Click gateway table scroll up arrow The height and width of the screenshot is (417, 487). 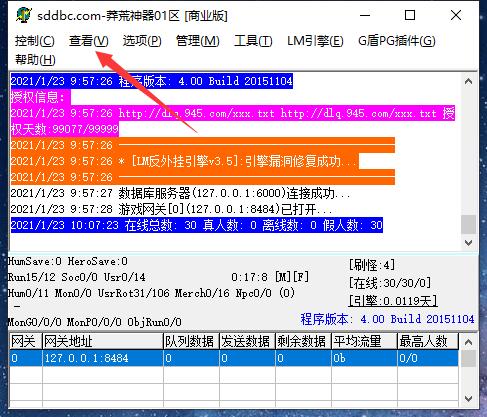(468, 342)
